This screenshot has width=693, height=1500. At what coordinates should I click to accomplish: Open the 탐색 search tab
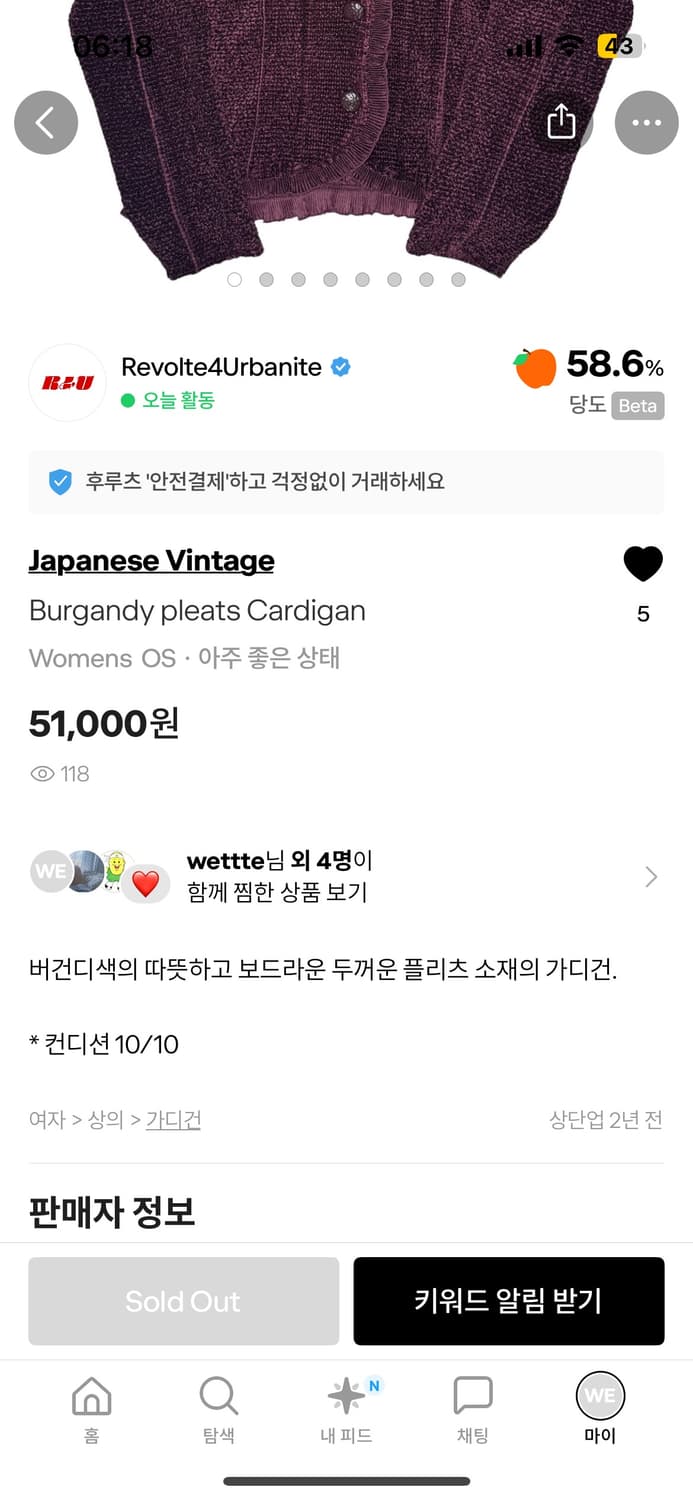pyautogui.click(x=218, y=1408)
